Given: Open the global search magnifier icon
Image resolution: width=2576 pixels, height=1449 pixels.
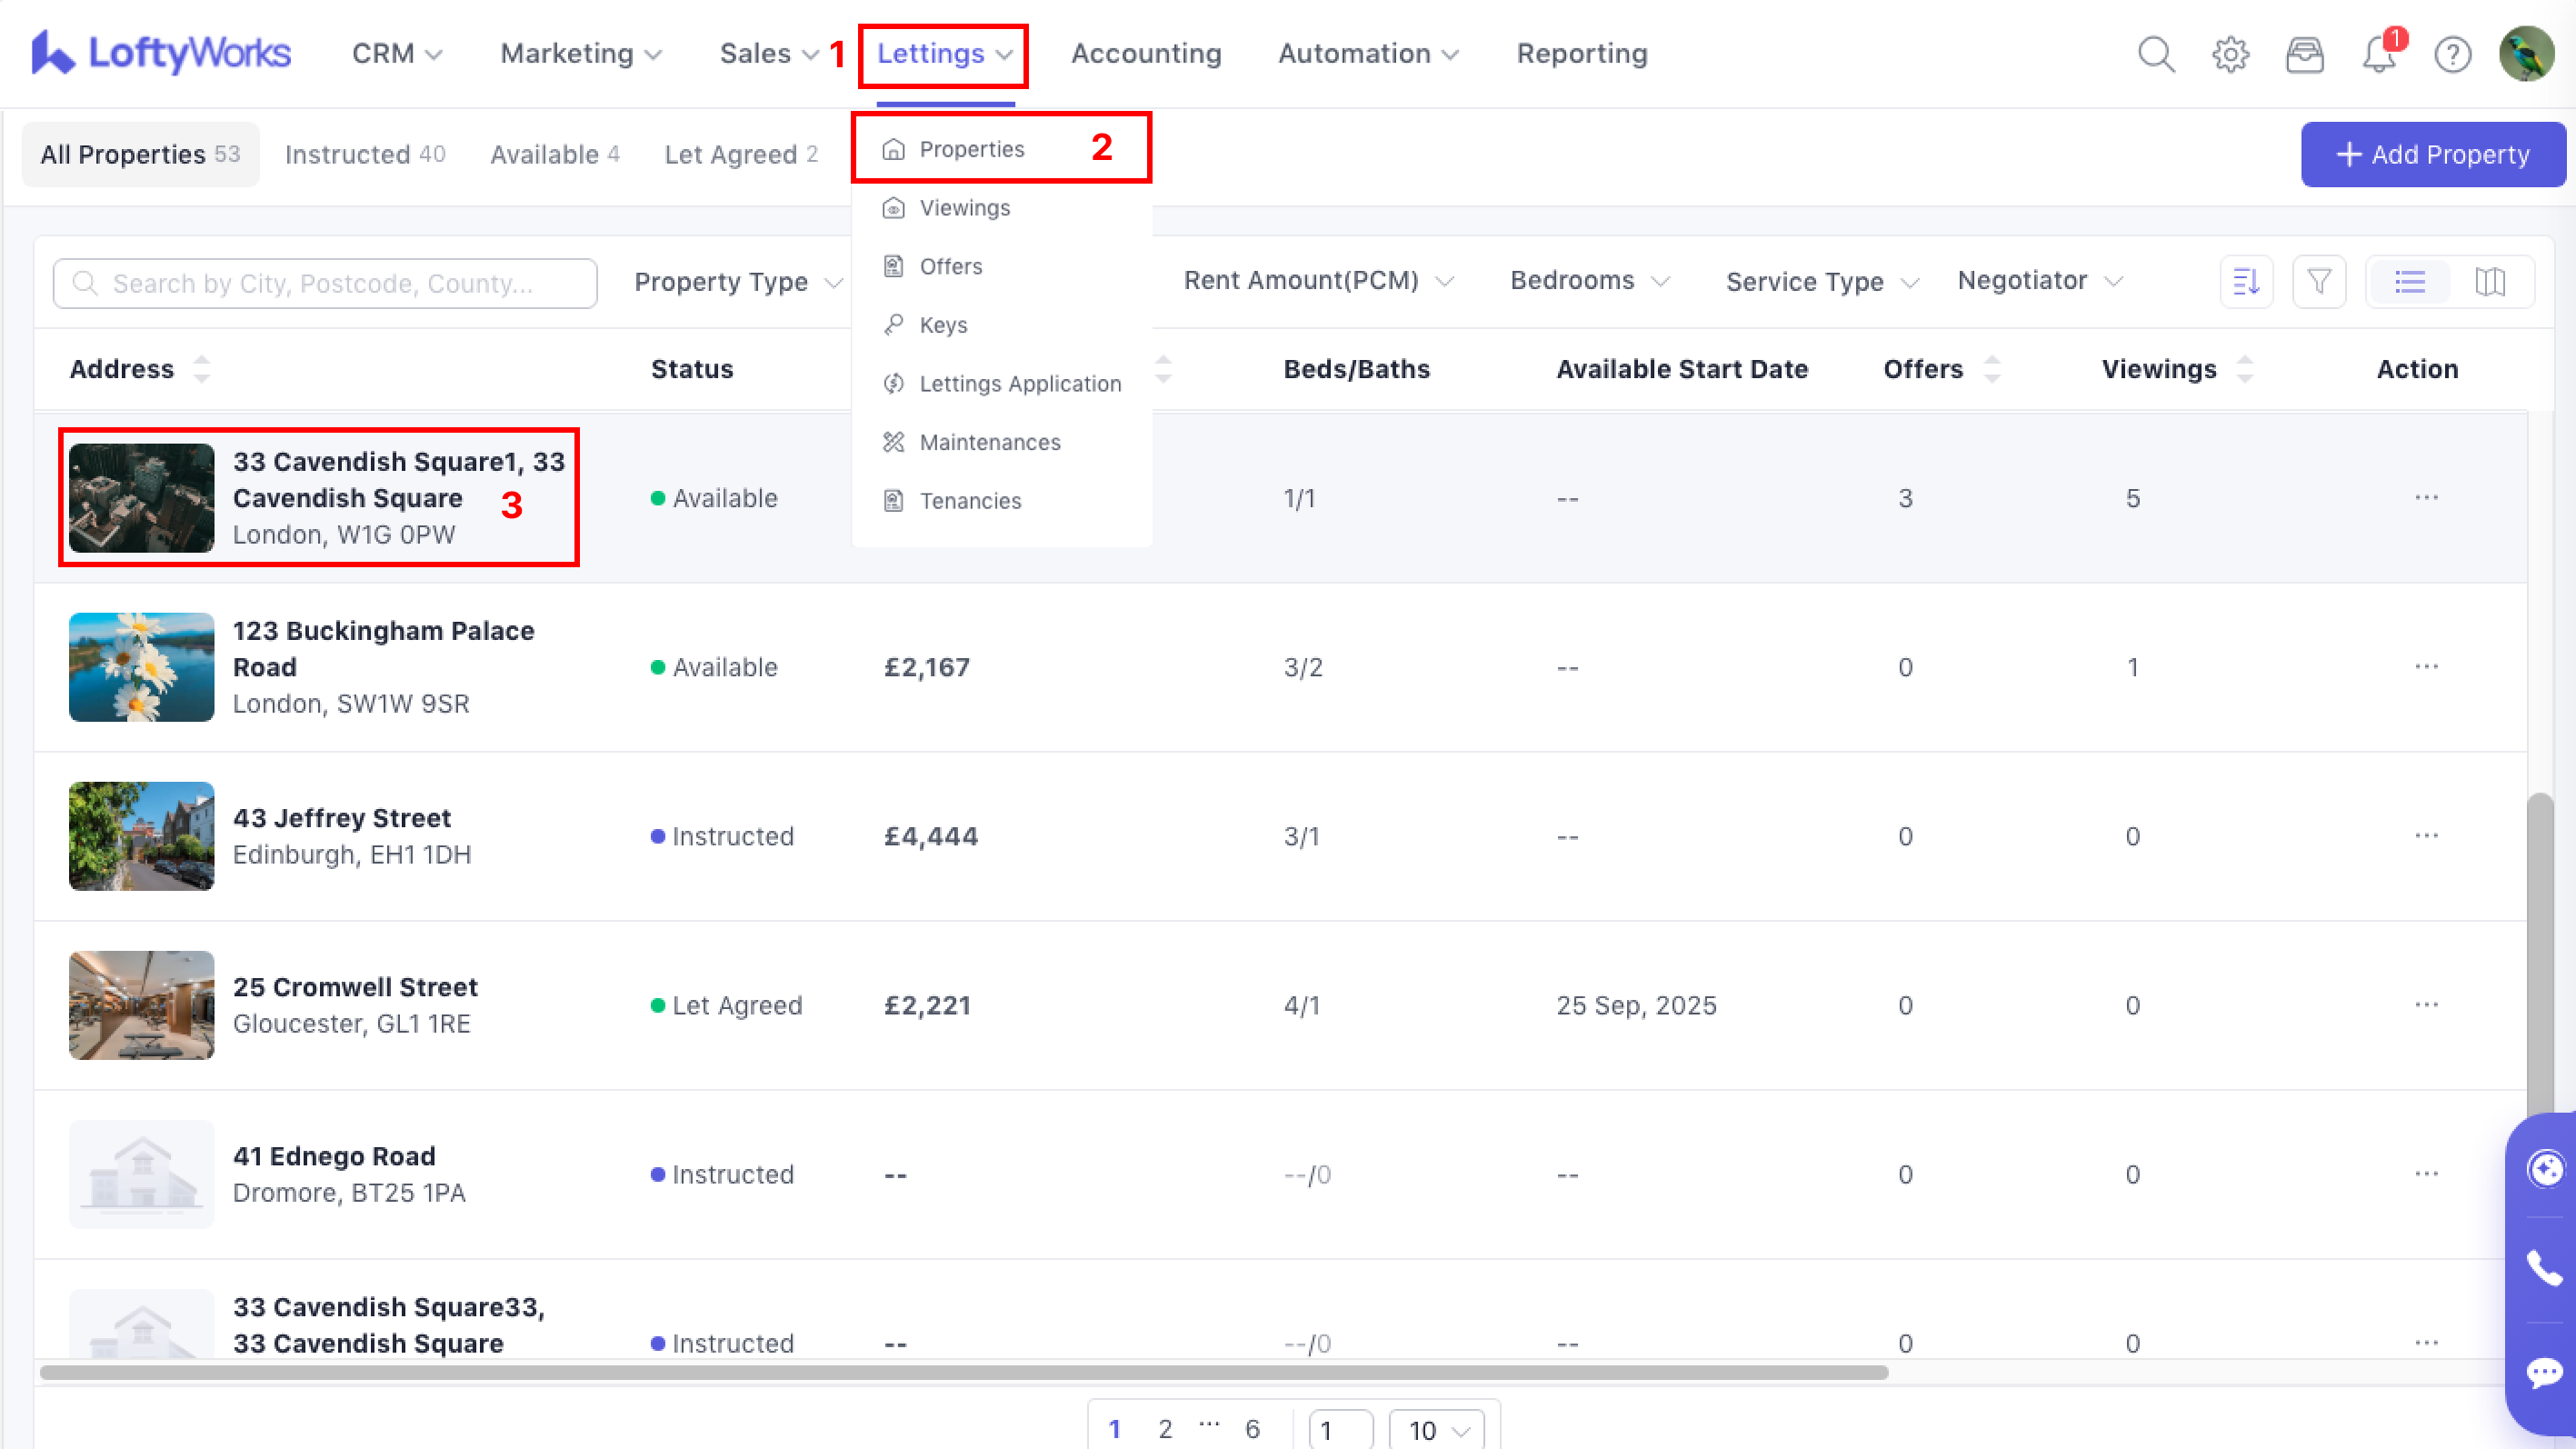Looking at the screenshot, I should (2156, 54).
